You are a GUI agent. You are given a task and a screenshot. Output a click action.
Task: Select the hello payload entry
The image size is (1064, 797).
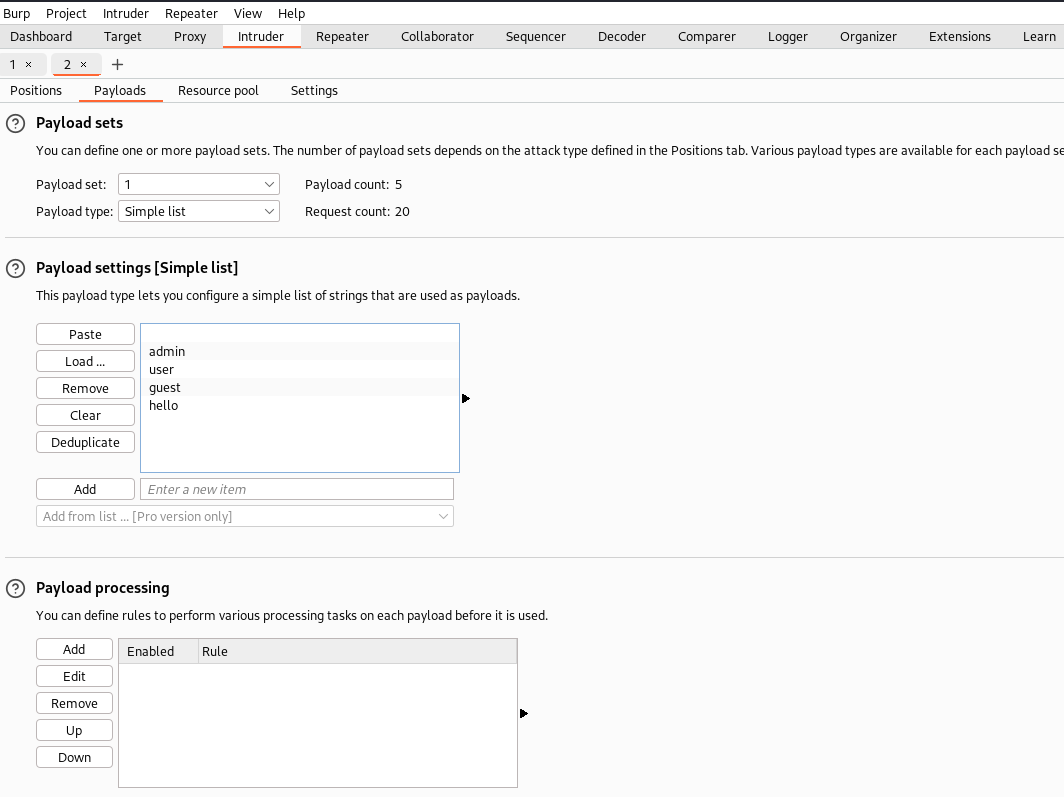(x=300, y=406)
